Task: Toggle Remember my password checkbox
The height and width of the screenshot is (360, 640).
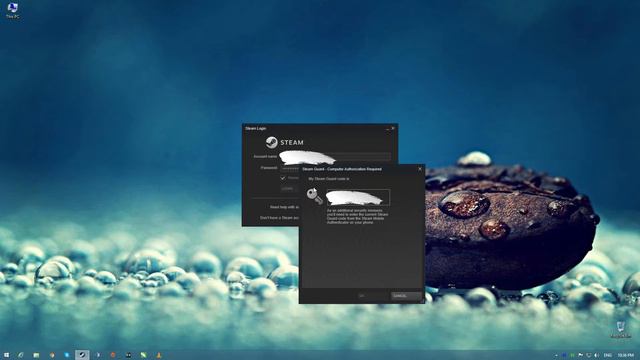Action: pyautogui.click(x=282, y=178)
